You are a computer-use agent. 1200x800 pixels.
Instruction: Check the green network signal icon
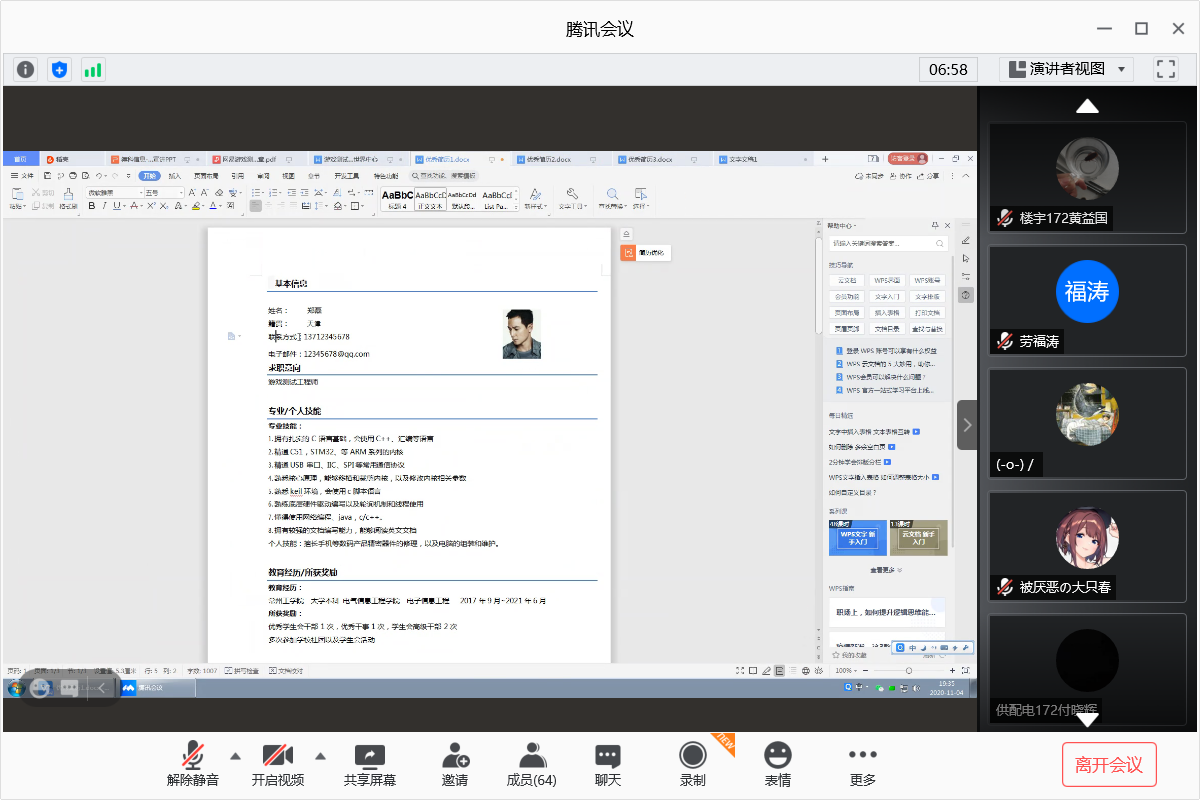(x=93, y=69)
